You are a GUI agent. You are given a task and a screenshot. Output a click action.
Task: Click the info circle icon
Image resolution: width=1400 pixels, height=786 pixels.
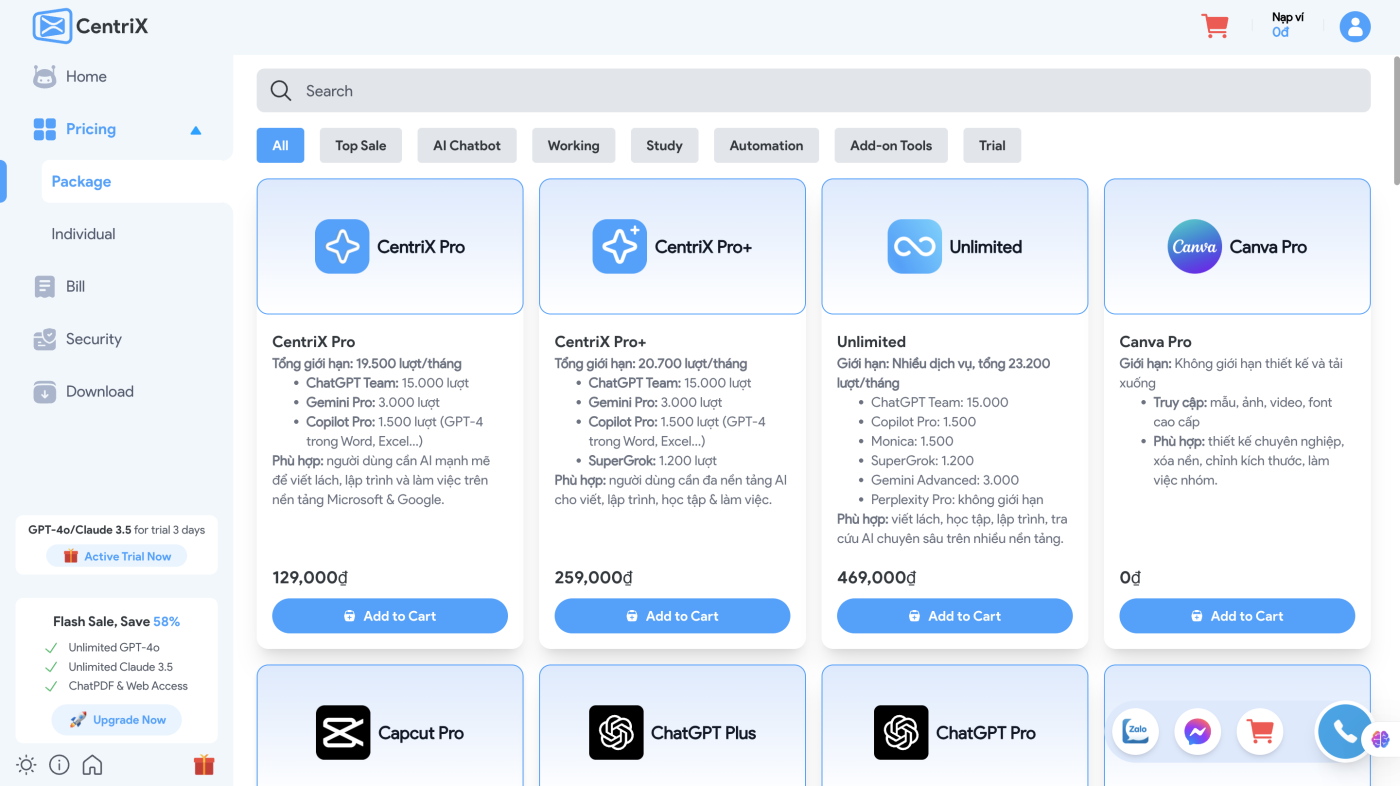click(x=59, y=765)
